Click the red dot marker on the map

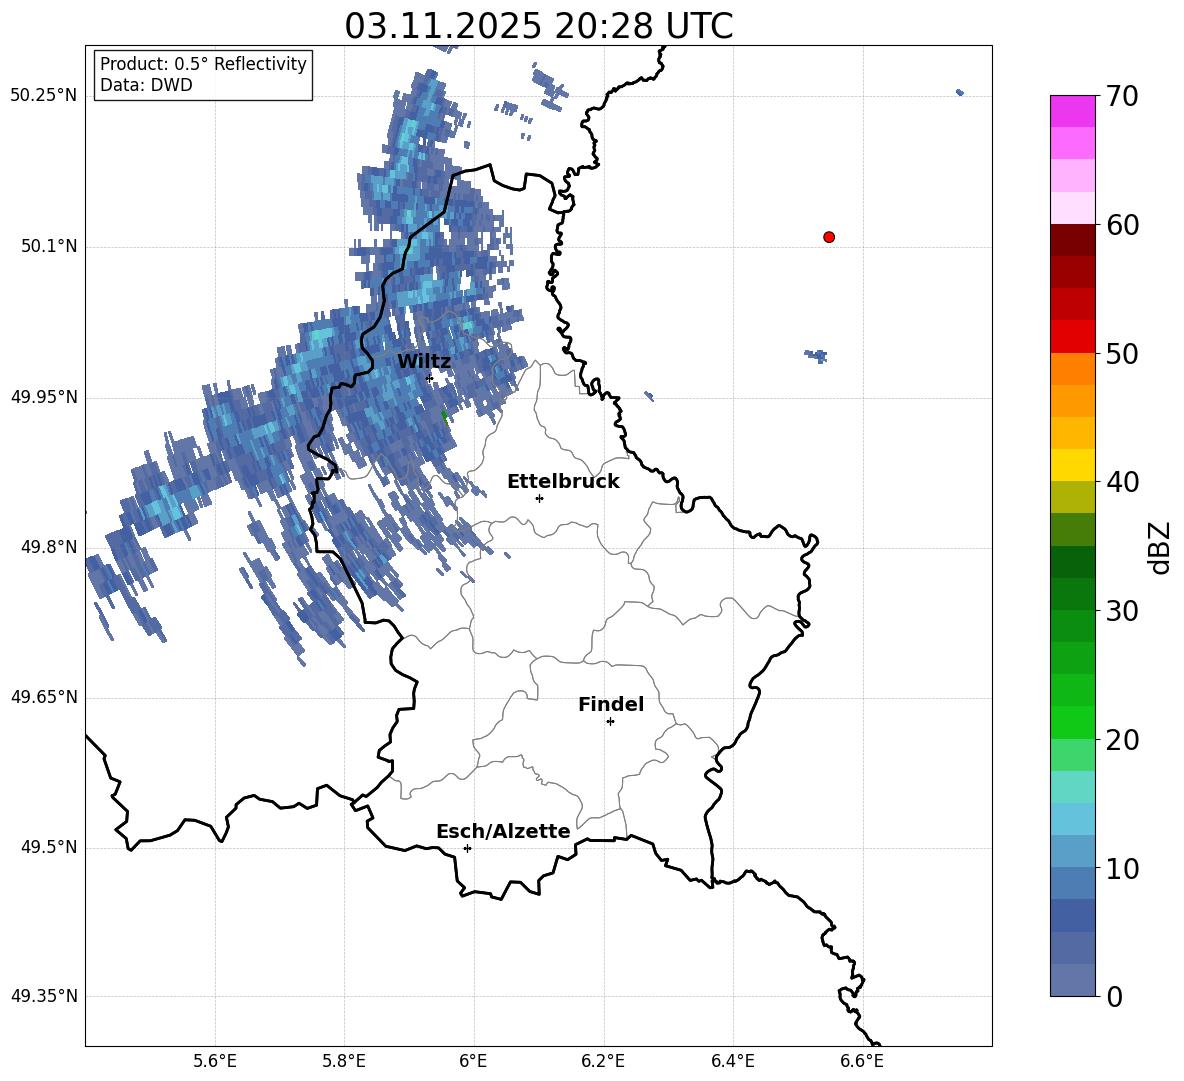(x=829, y=237)
